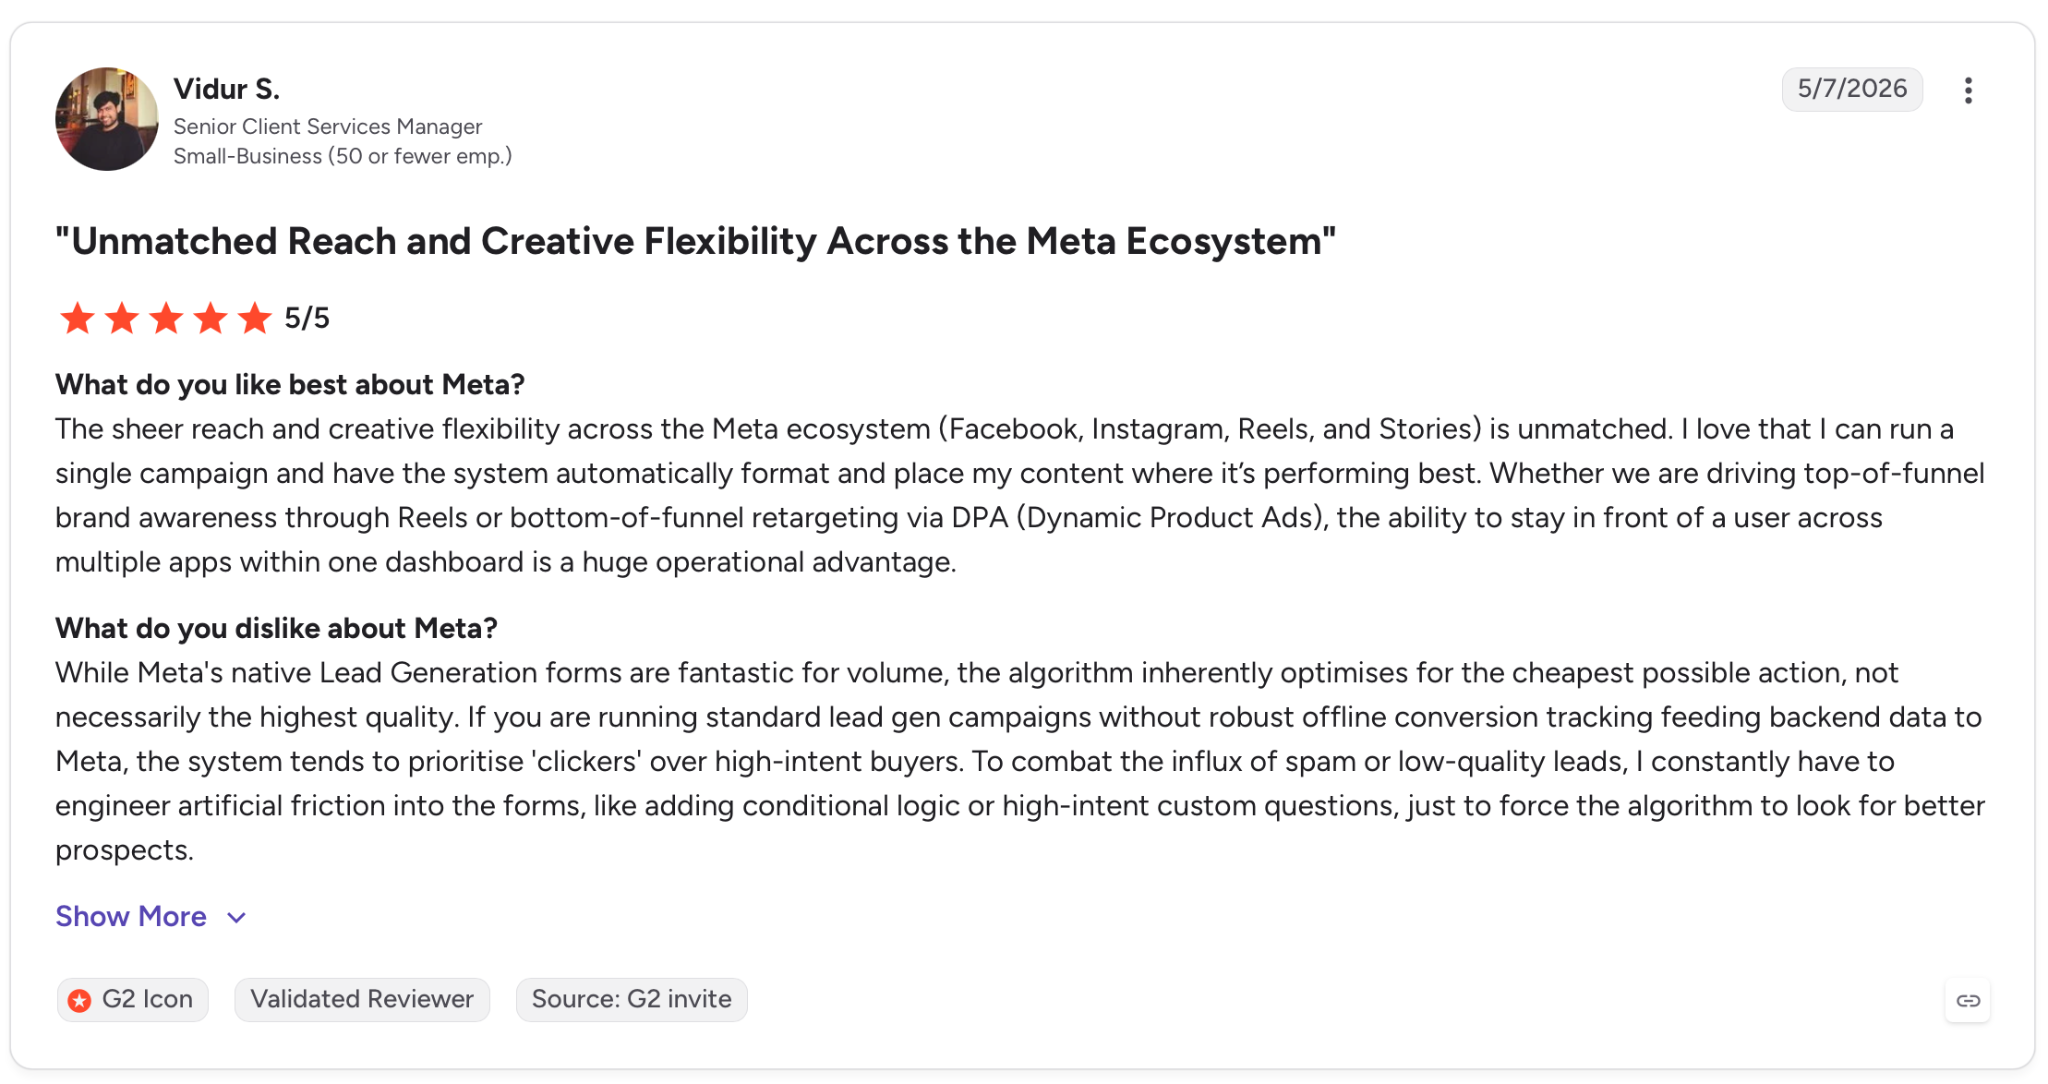Select the Validated Reviewer badge
The image size is (2048, 1084).
tap(362, 999)
